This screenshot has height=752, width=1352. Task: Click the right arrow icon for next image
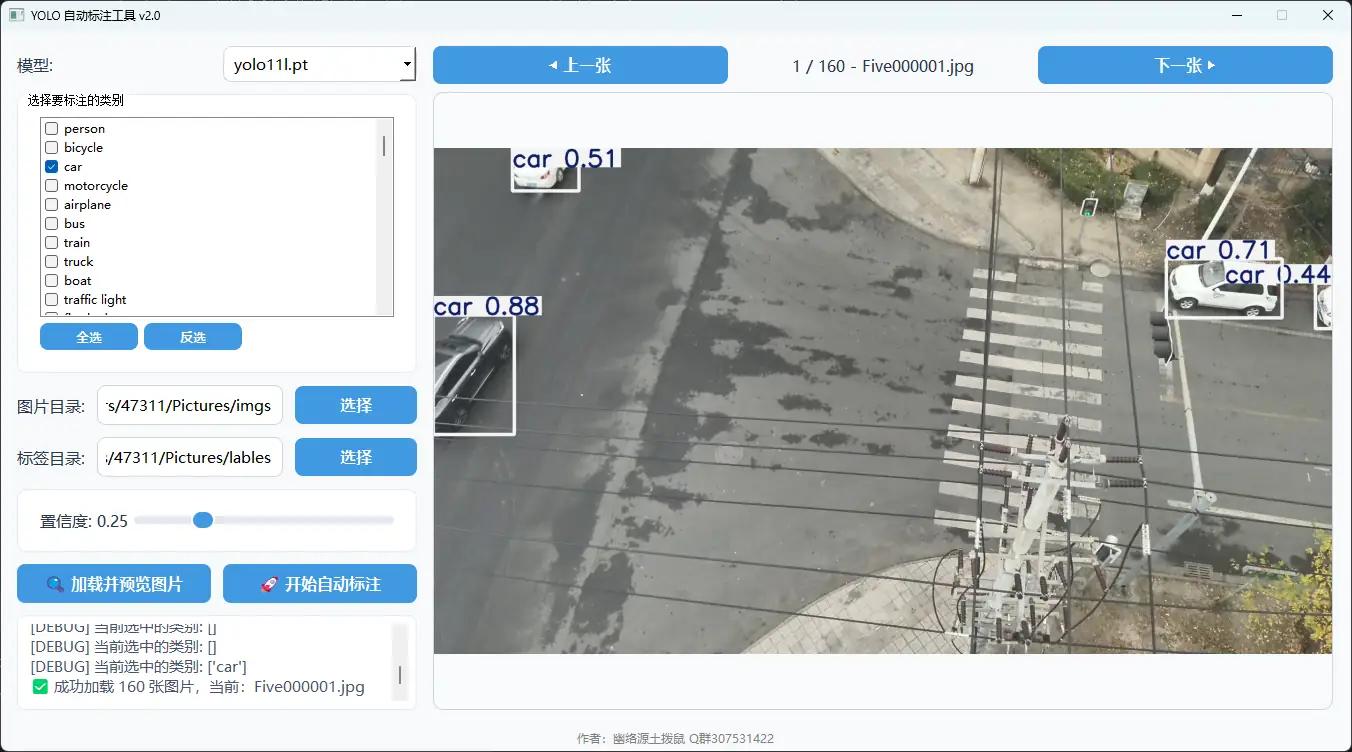click(x=1211, y=66)
